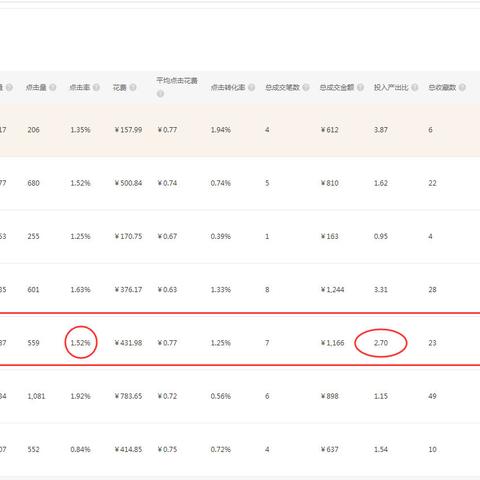The image size is (480, 480).
Task: Select the click count cell 206
Action: coord(33,130)
